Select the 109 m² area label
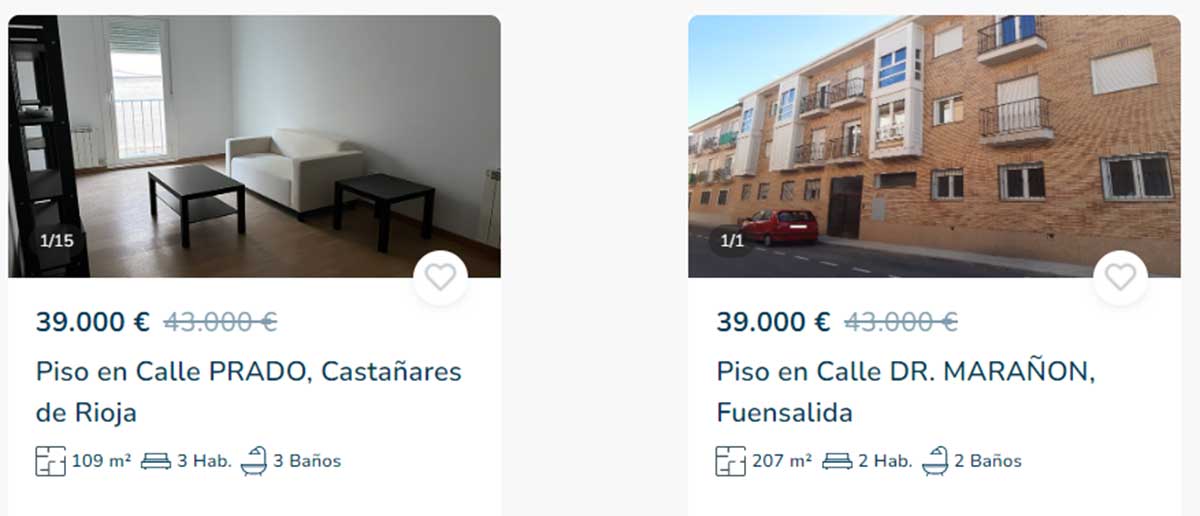1200x516 pixels. pos(101,461)
